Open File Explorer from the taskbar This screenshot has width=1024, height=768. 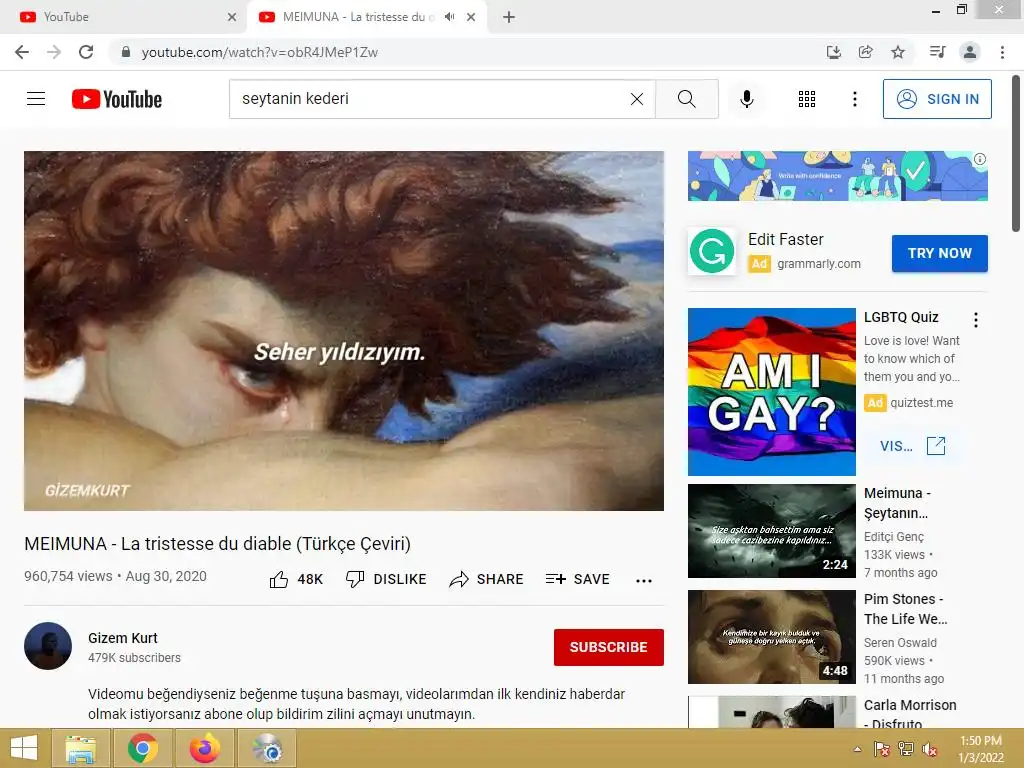click(81, 748)
